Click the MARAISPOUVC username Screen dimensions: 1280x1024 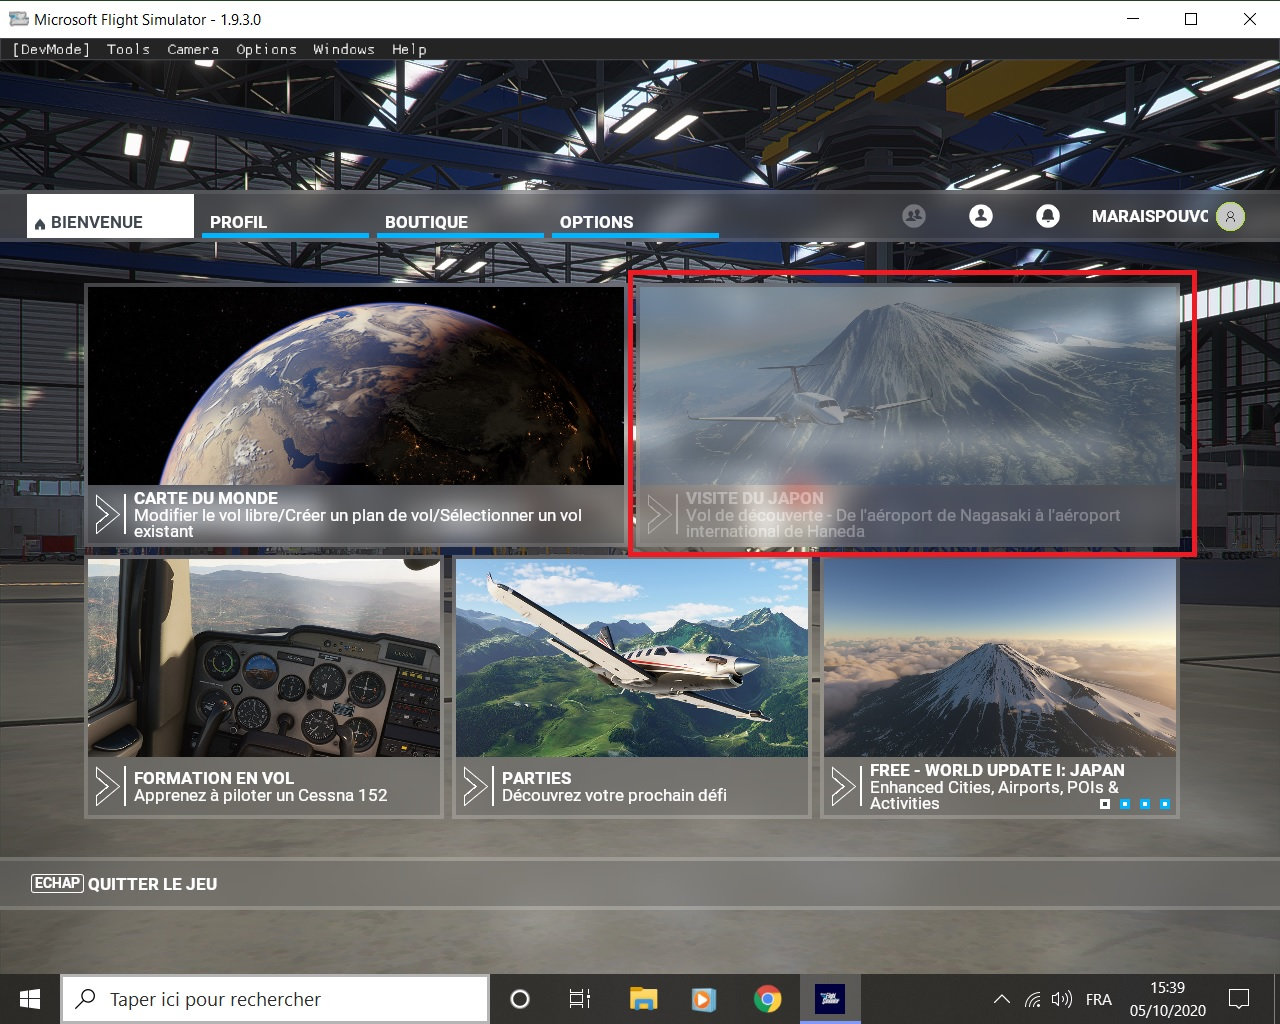tap(1150, 216)
